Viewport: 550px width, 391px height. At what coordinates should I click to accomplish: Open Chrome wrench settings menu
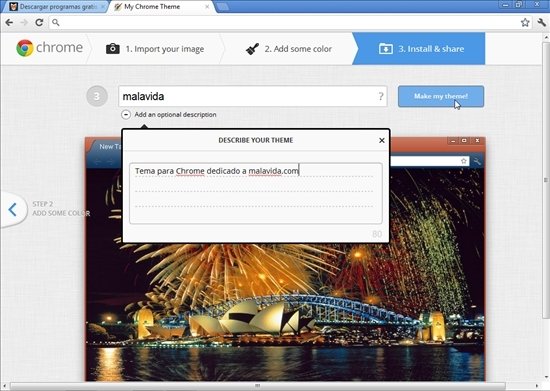tap(541, 22)
